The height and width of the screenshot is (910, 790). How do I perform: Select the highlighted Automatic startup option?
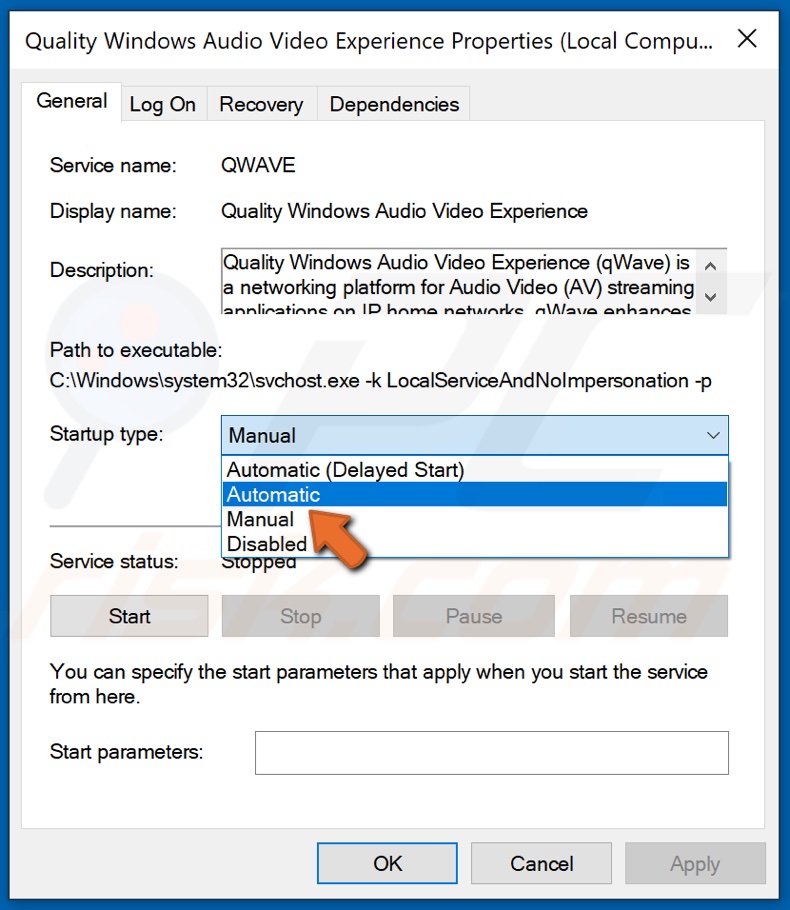point(475,494)
